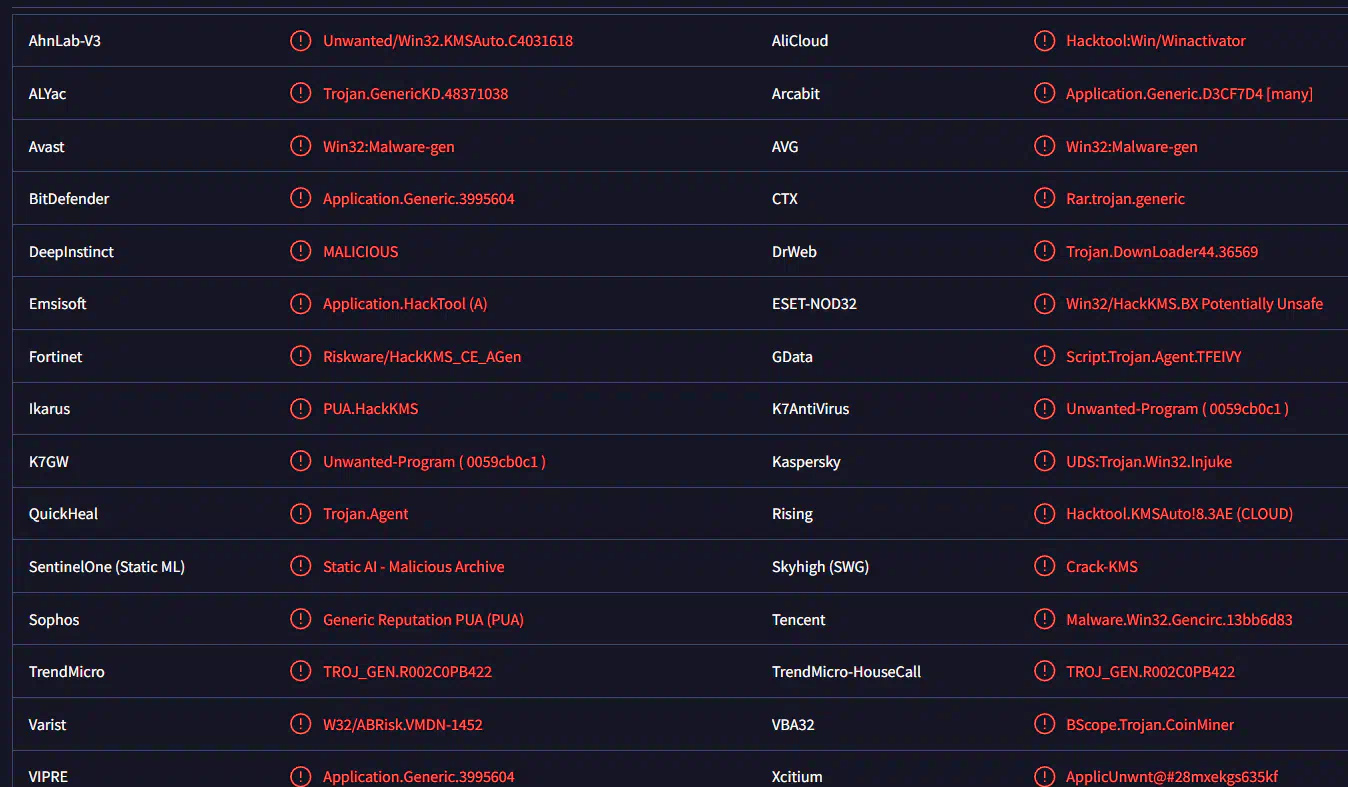Image resolution: width=1348 pixels, height=787 pixels.
Task: Click the alert icon next to Trojan.DownLoader44.36569
Action: click(x=1044, y=251)
